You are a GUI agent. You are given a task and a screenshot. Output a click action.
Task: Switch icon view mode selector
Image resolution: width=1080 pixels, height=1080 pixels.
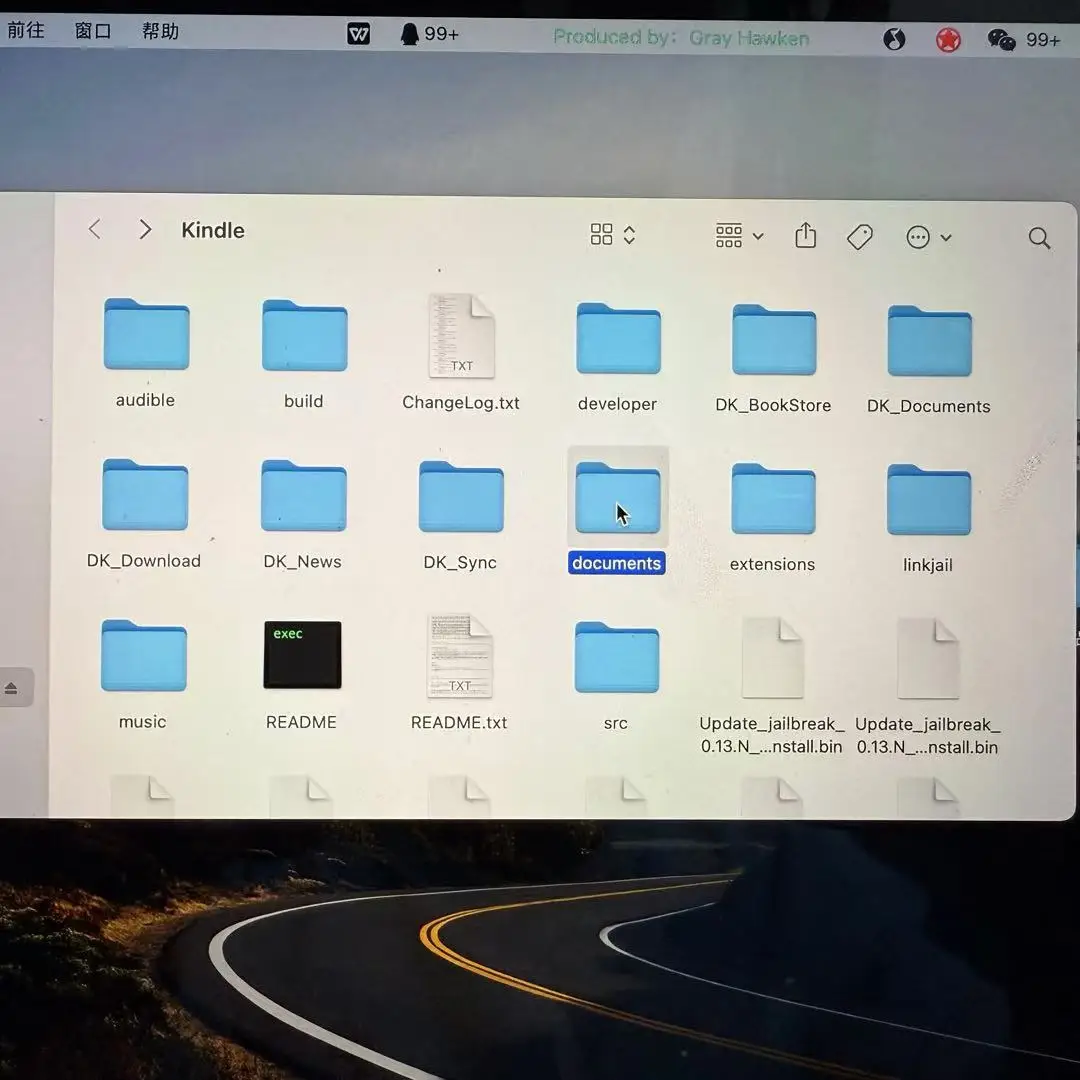click(x=612, y=235)
